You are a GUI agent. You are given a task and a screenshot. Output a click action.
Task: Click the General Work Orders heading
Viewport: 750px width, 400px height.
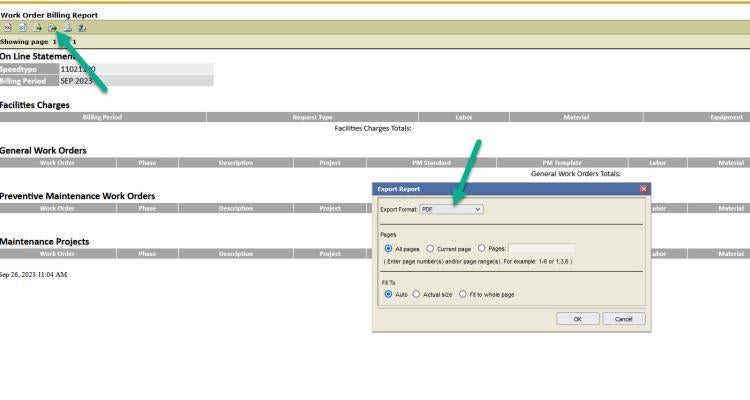(43, 151)
